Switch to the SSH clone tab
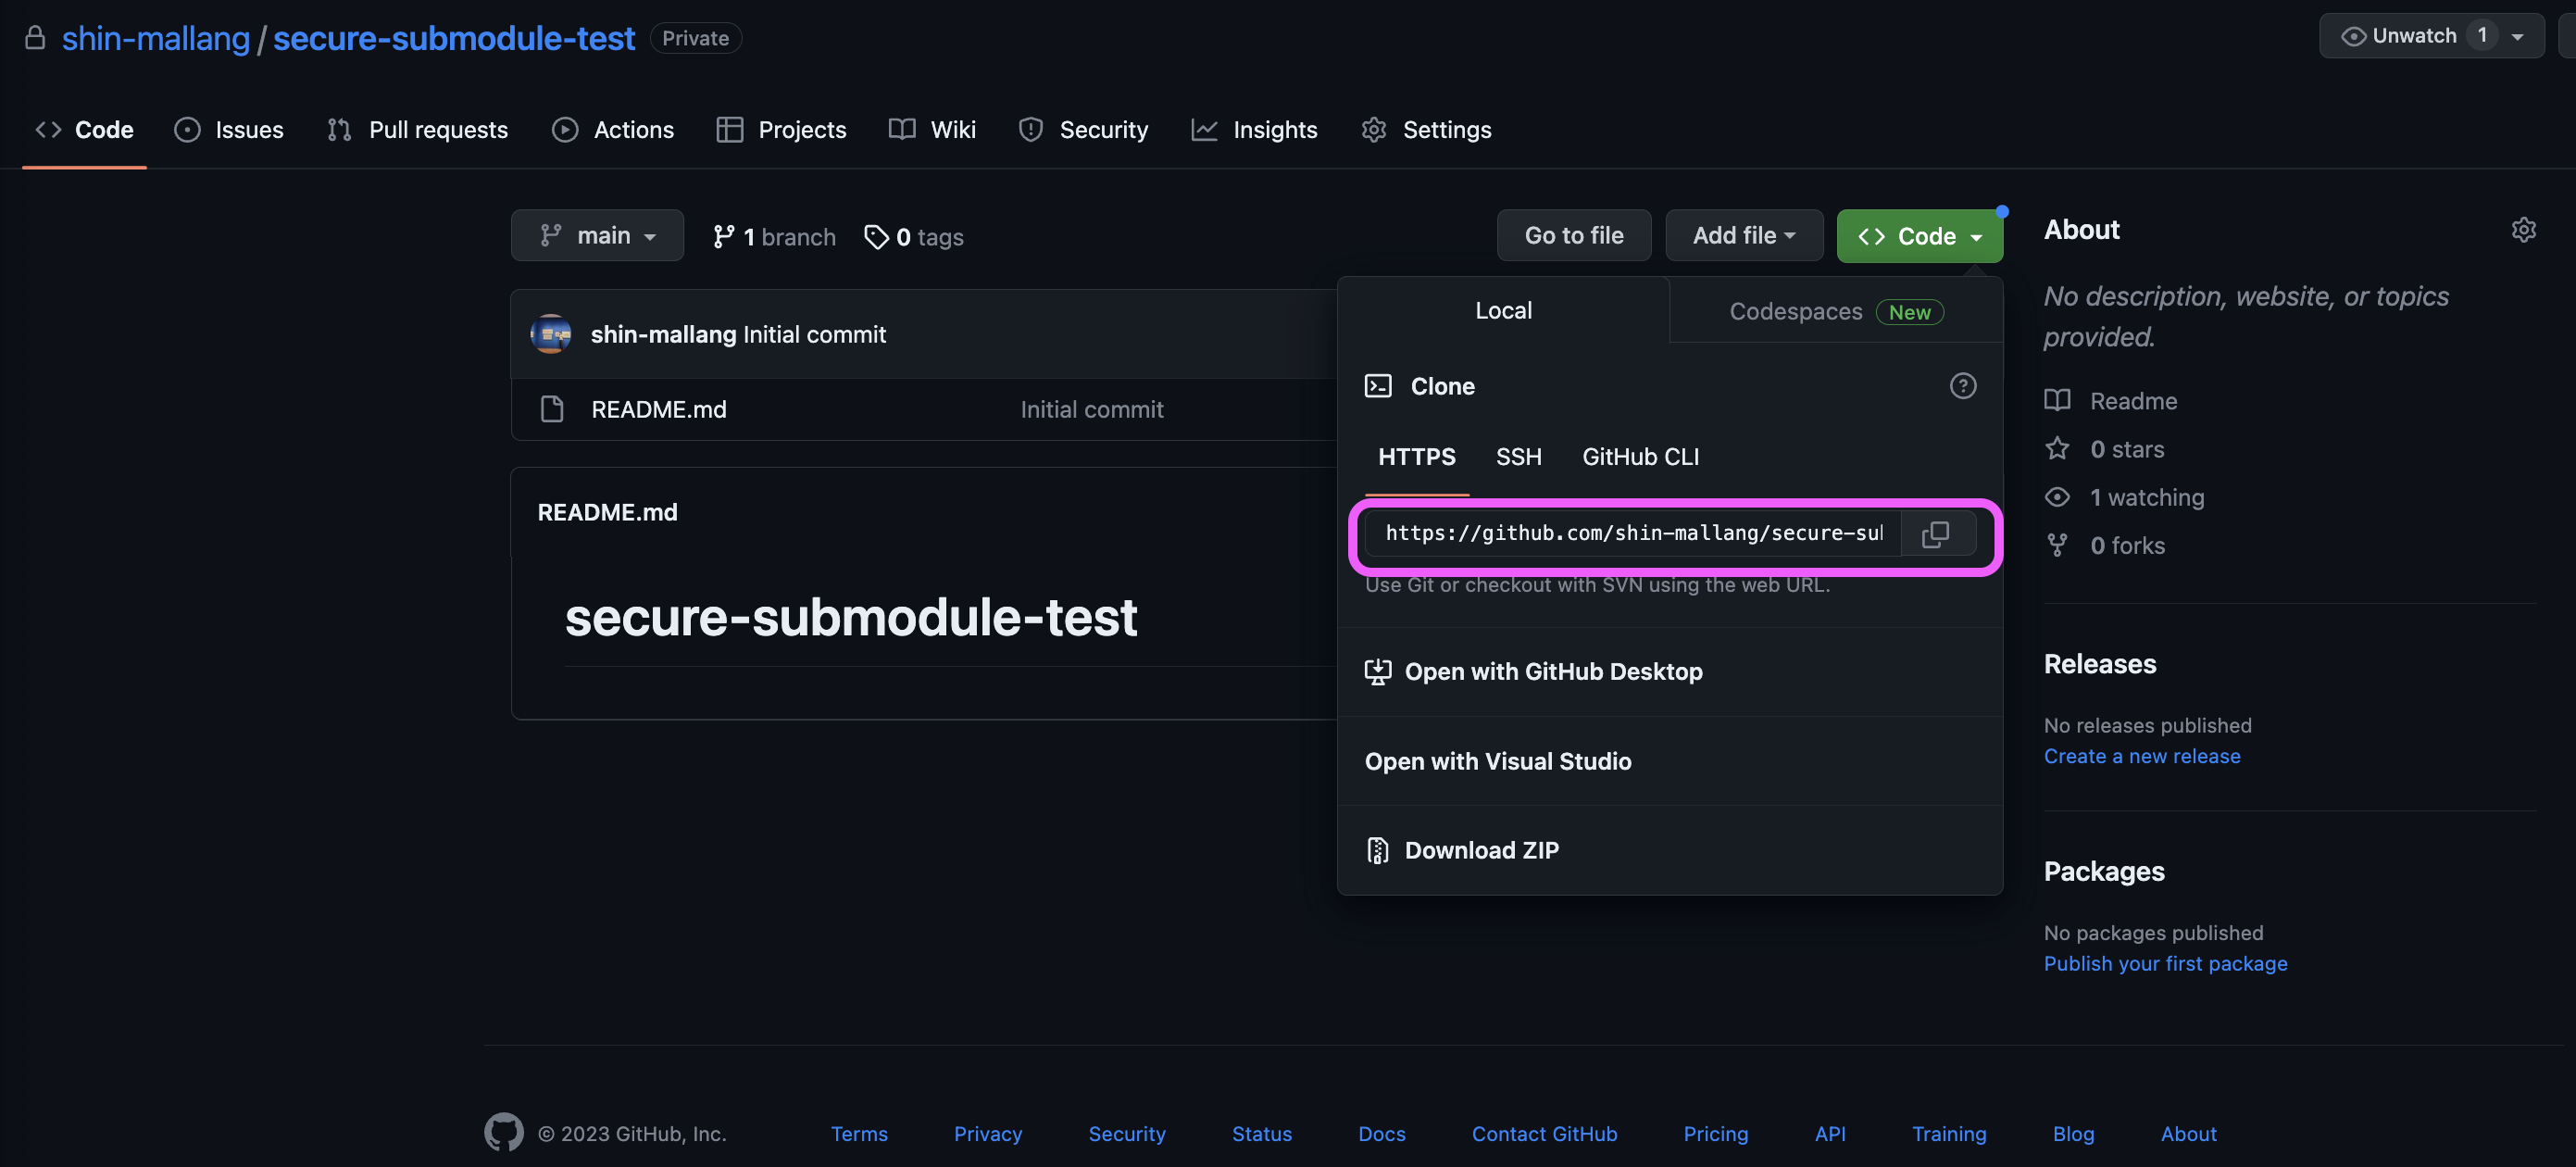This screenshot has height=1167, width=2576. click(x=1518, y=457)
